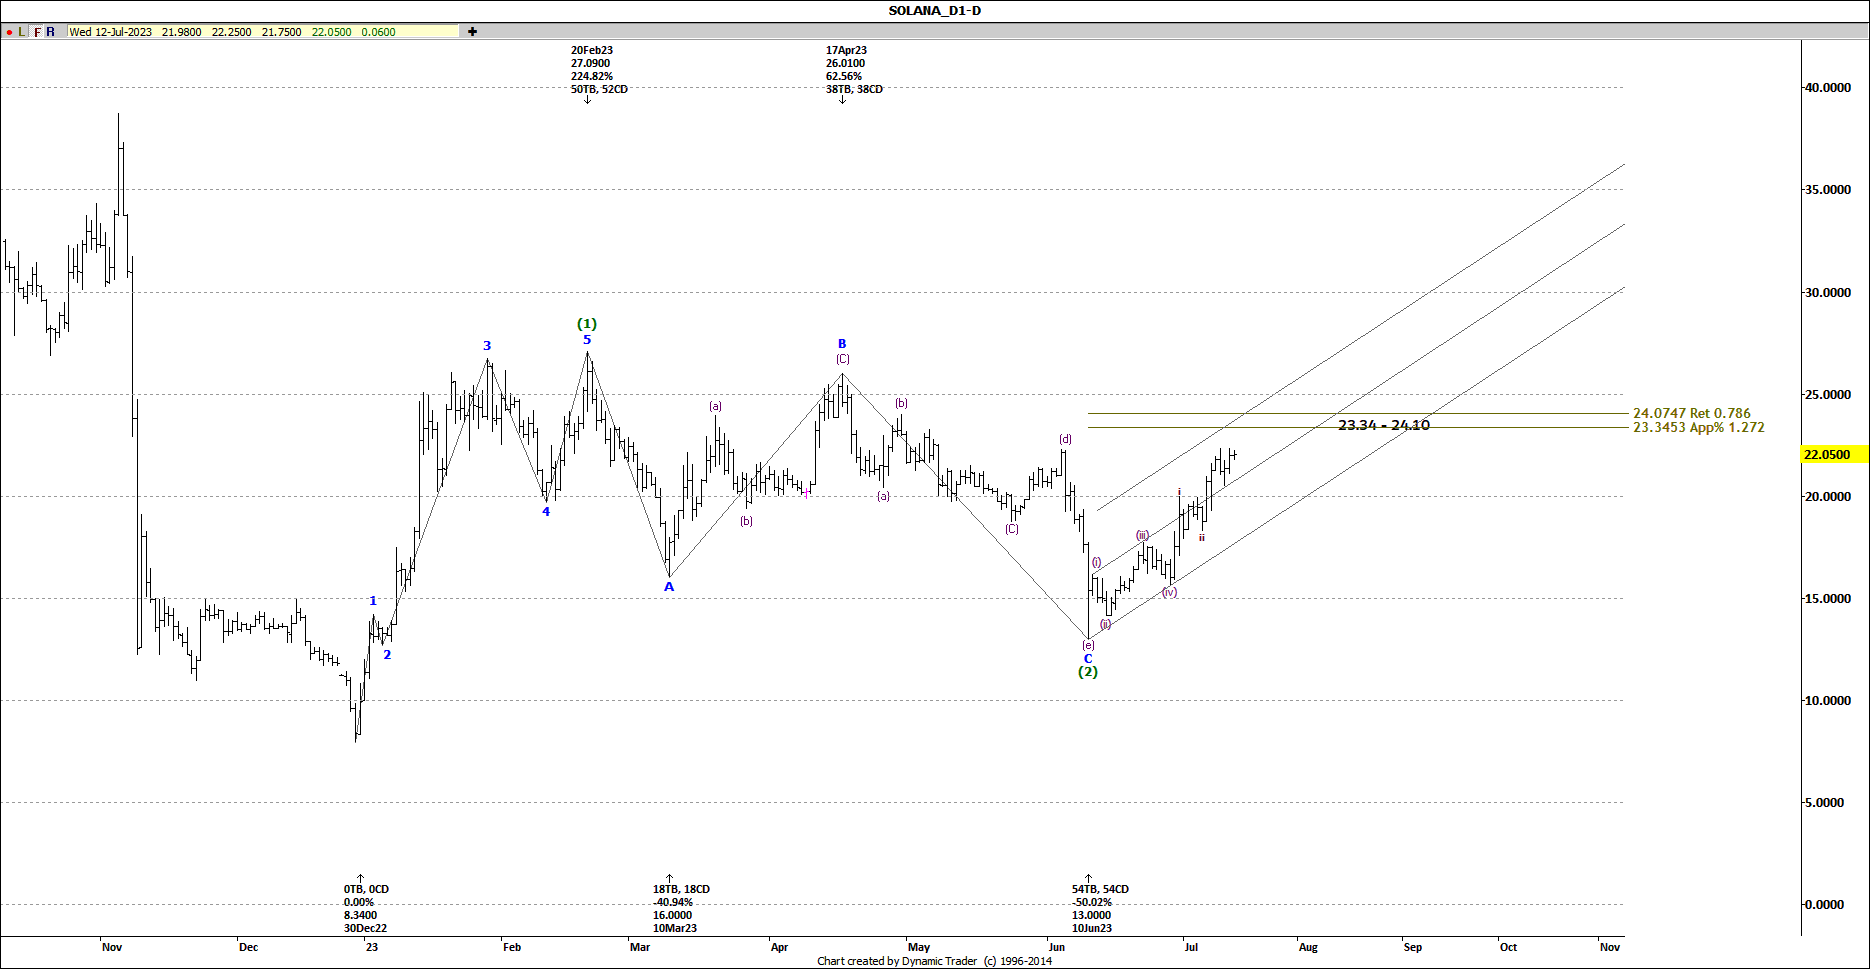Select the red i wave label
Screen dimensions: 1870x969
coord(1179,491)
